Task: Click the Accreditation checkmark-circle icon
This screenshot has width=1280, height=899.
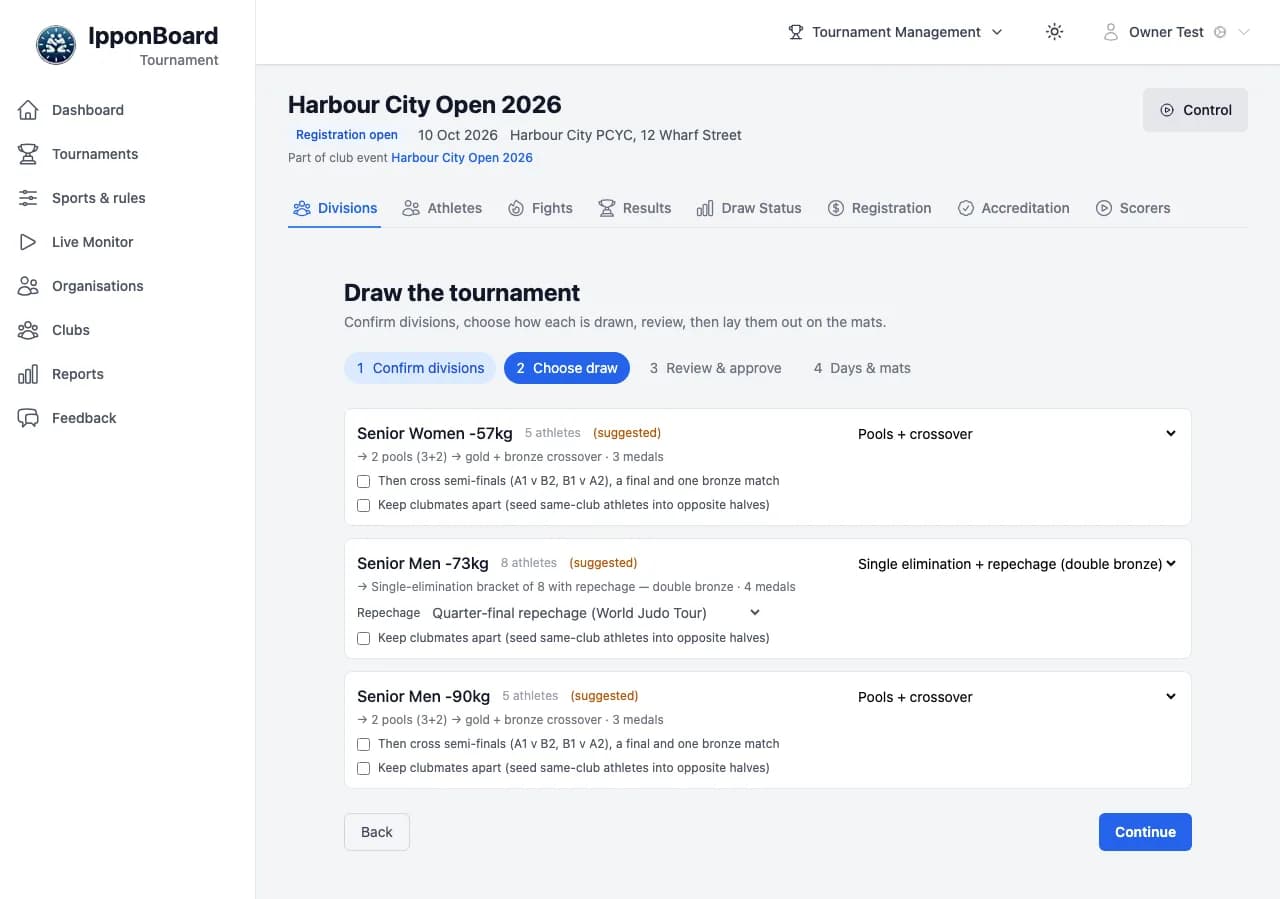Action: click(x=966, y=208)
